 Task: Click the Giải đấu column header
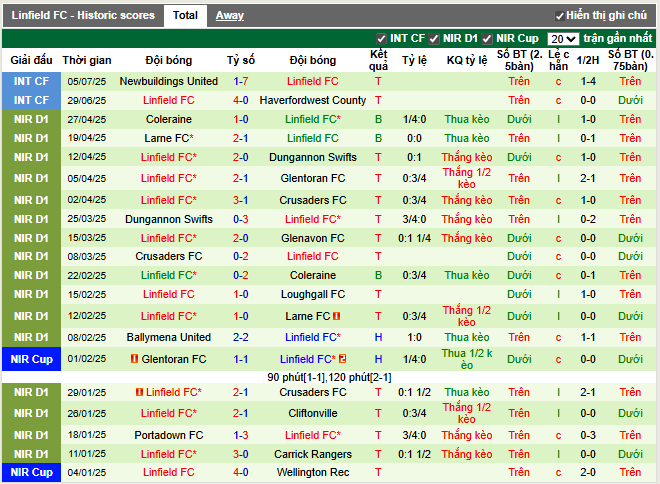click(x=32, y=60)
